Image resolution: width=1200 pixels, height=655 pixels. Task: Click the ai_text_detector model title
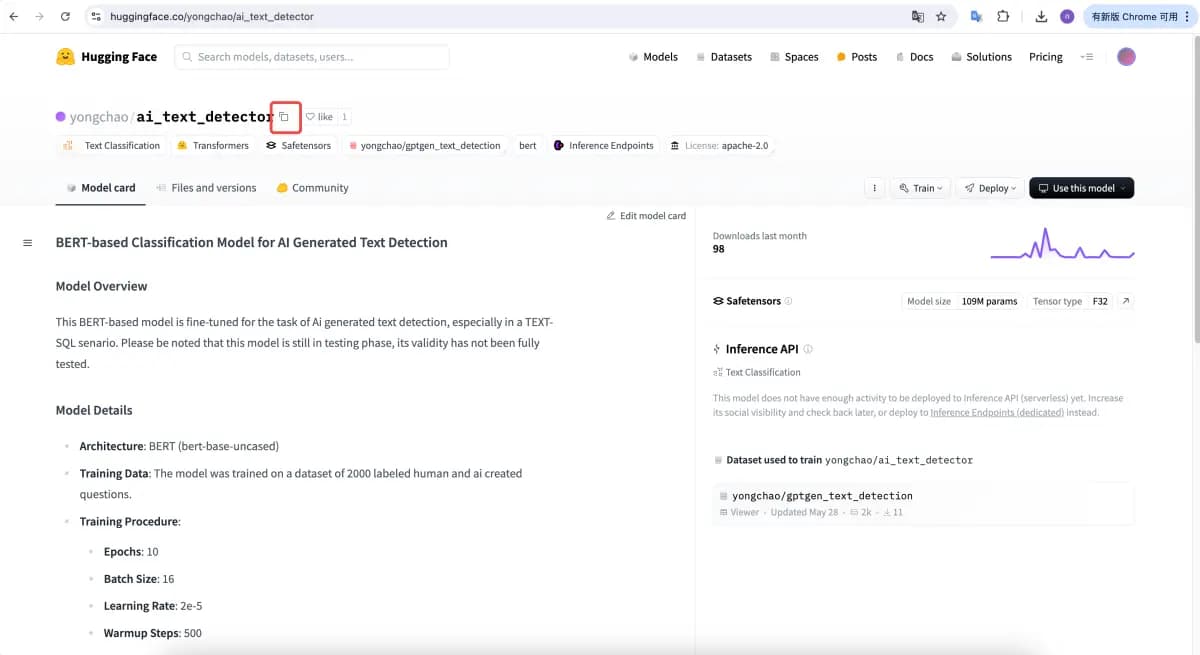[204, 117]
